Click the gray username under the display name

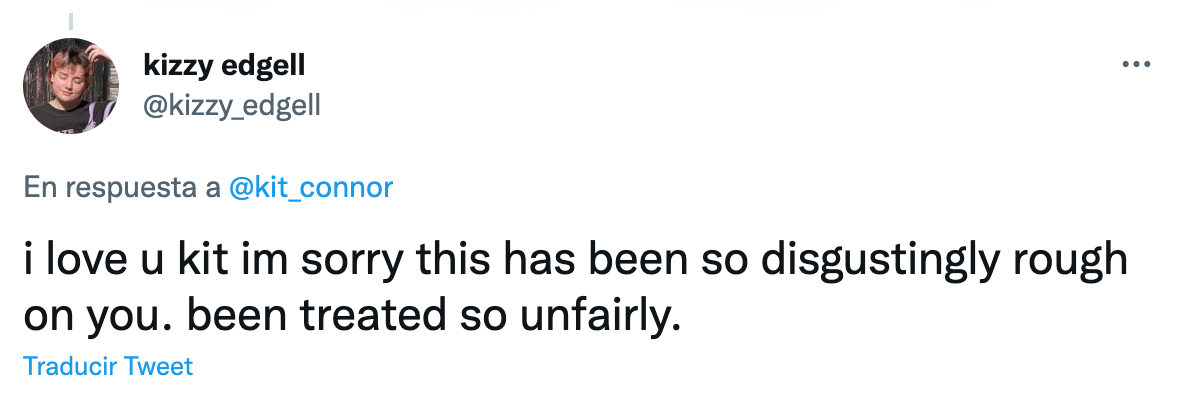pos(232,104)
